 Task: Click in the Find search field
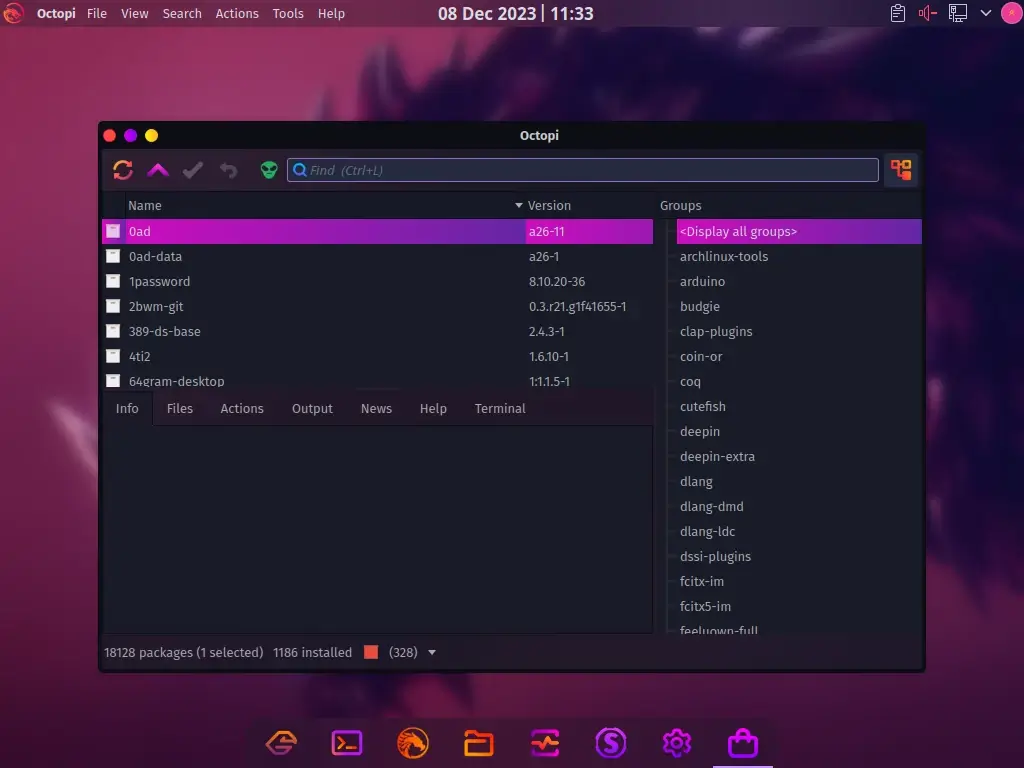coord(583,170)
